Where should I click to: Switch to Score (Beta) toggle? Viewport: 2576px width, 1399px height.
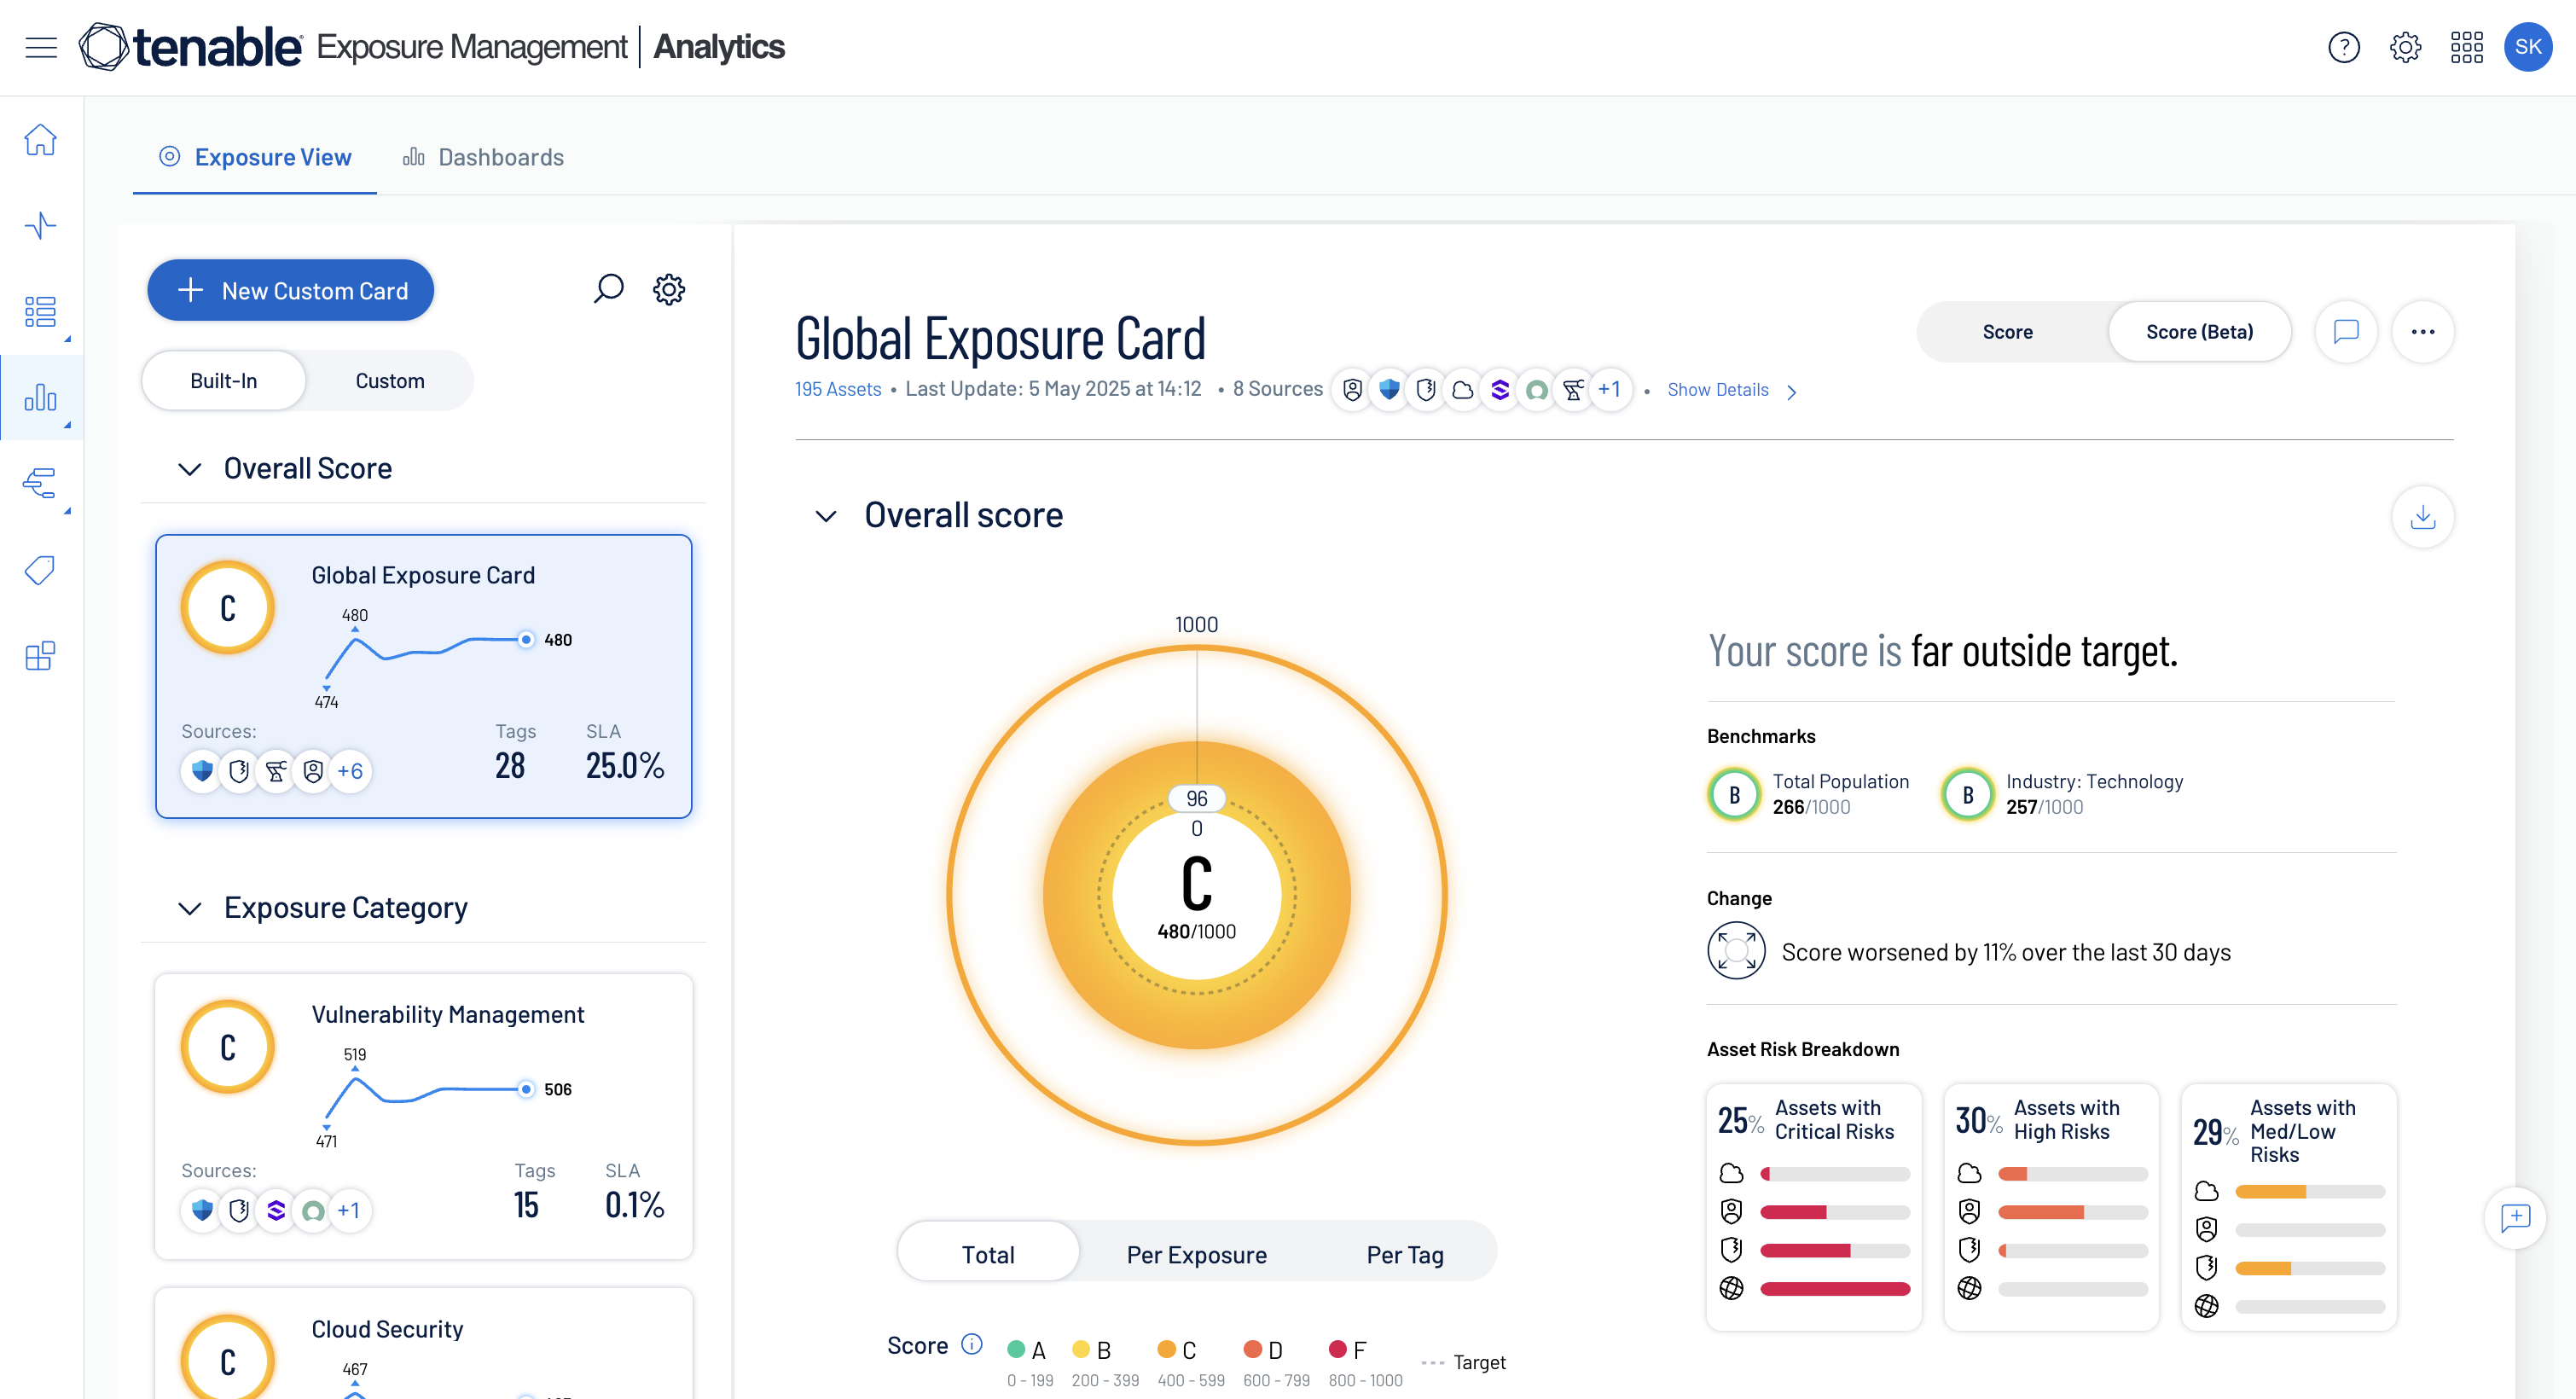(x=2199, y=332)
